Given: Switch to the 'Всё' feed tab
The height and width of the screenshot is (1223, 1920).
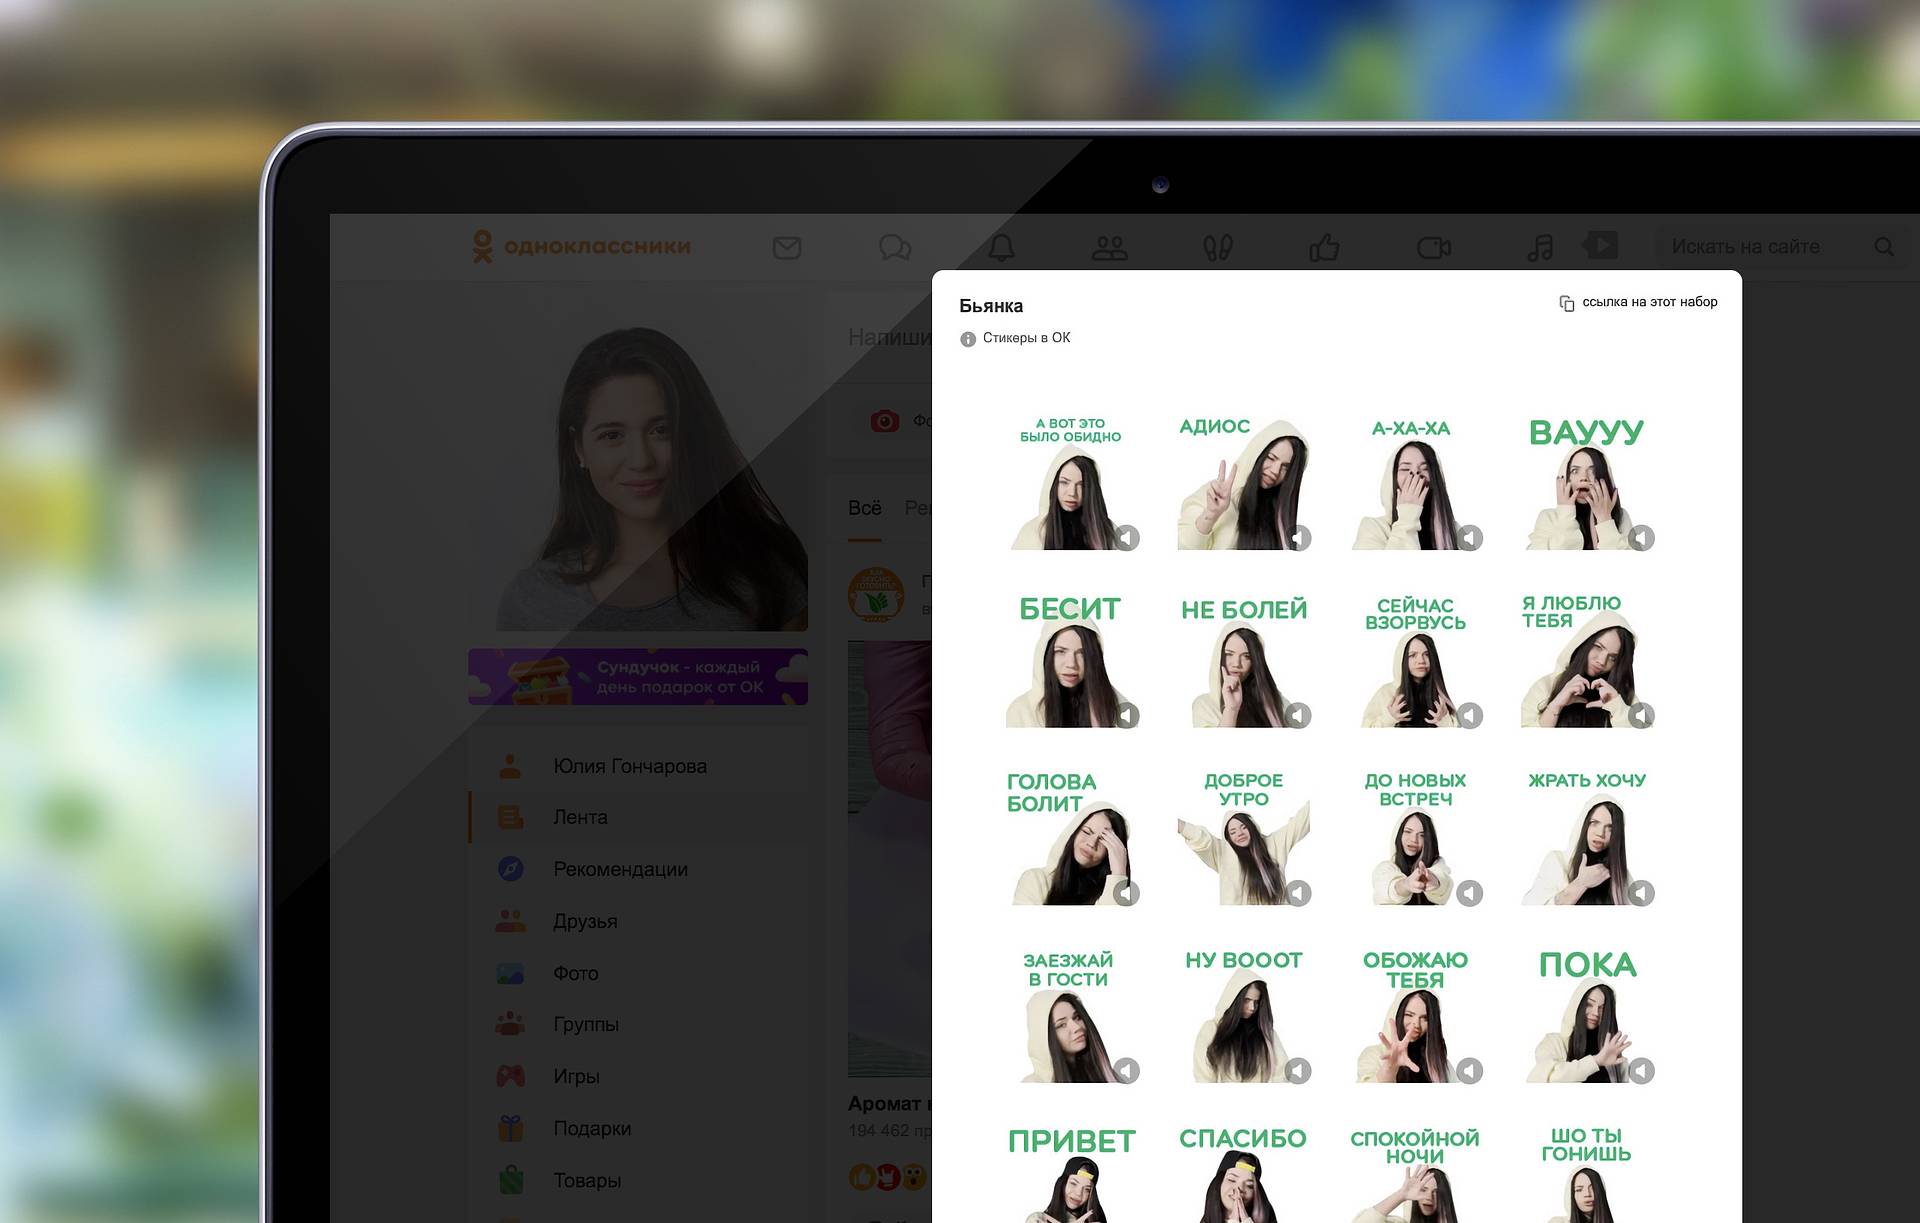Looking at the screenshot, I should click(x=865, y=508).
